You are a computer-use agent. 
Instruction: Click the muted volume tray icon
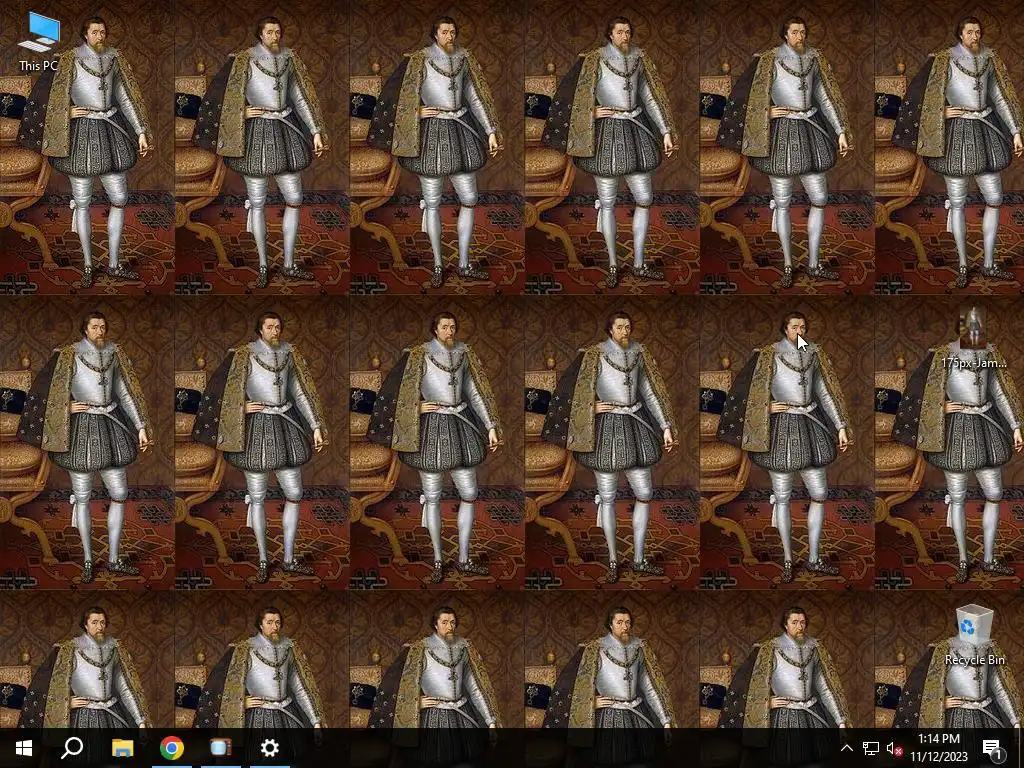tap(894, 748)
